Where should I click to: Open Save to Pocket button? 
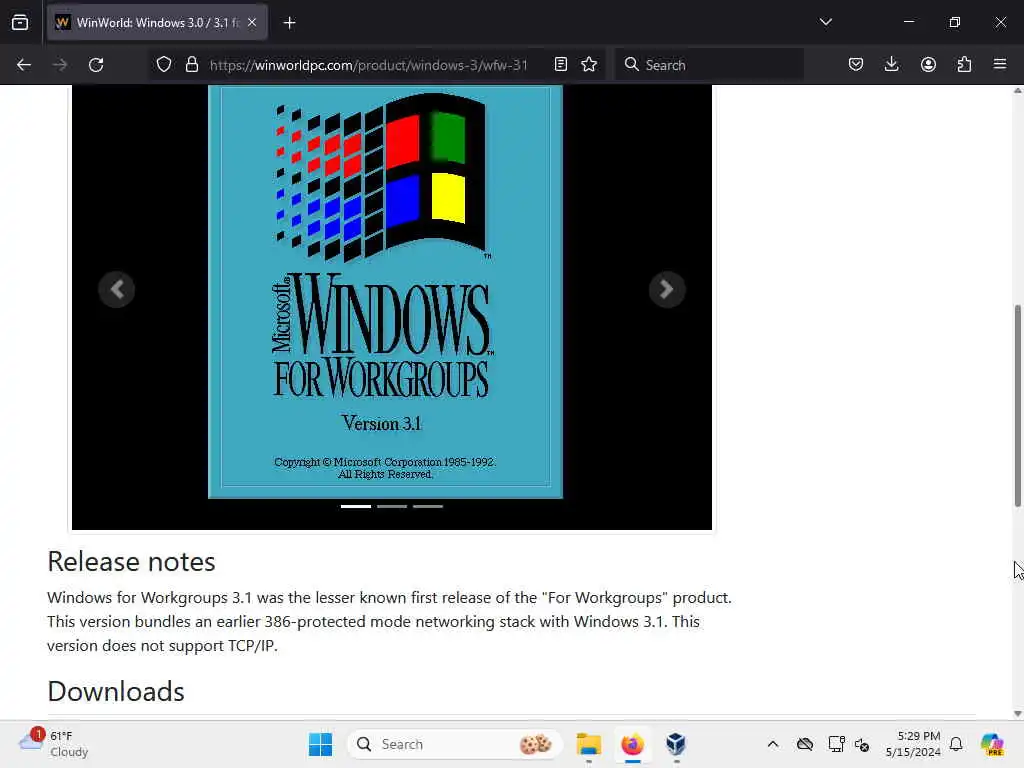pyautogui.click(x=856, y=65)
